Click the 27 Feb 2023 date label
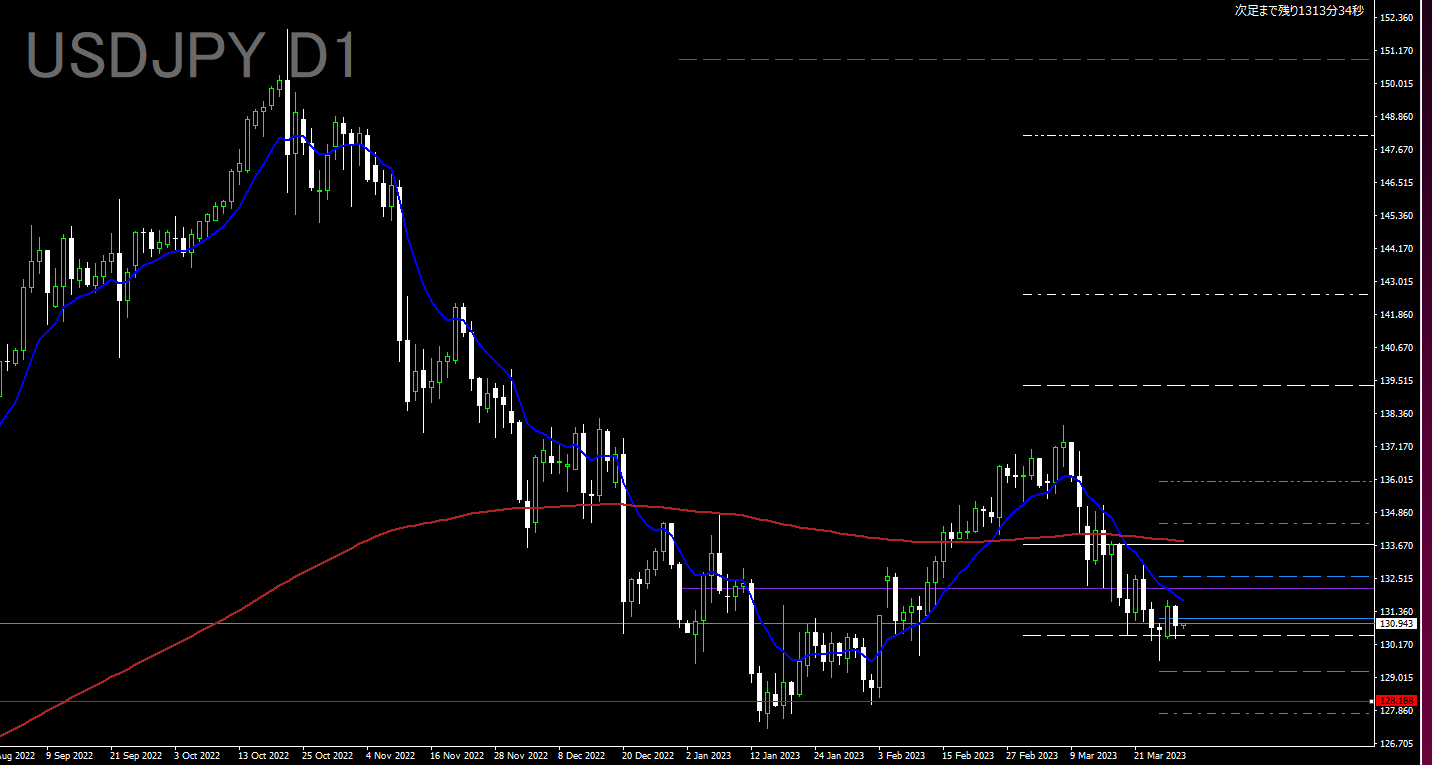 (1031, 757)
